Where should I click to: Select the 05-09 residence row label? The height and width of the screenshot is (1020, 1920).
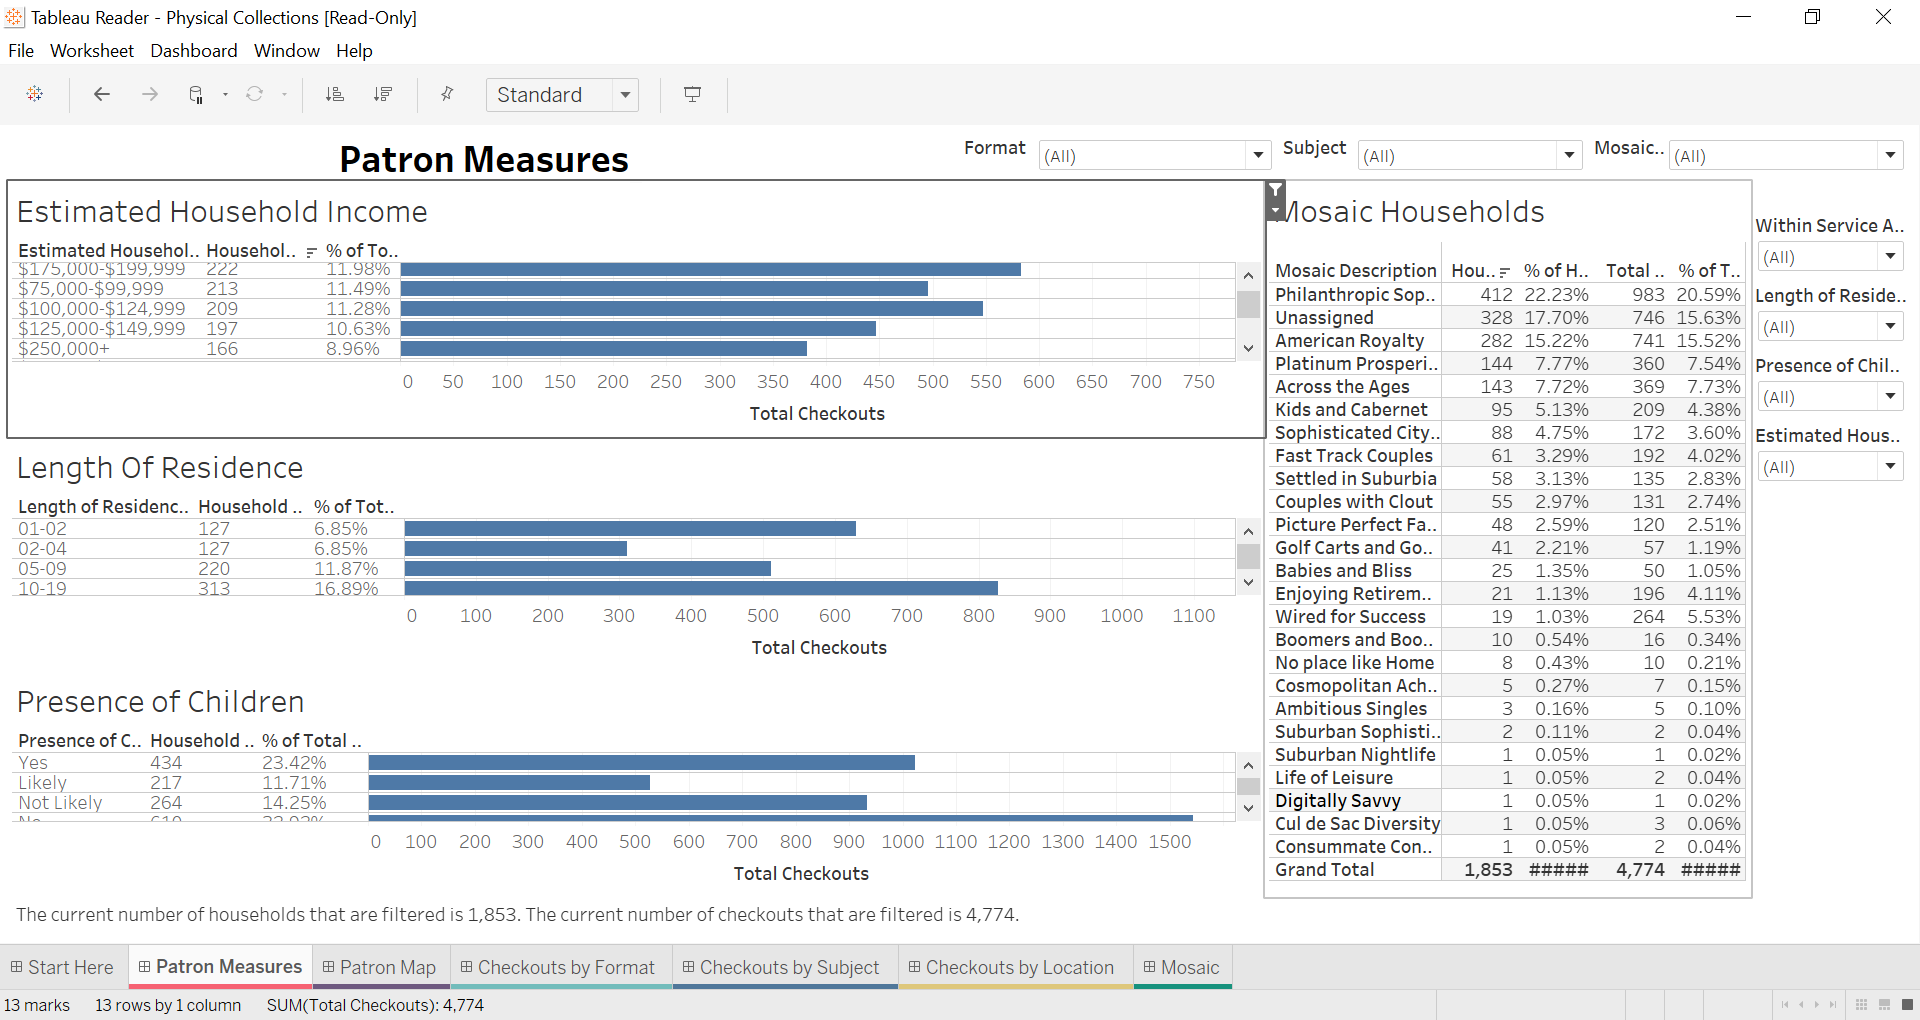(43, 568)
